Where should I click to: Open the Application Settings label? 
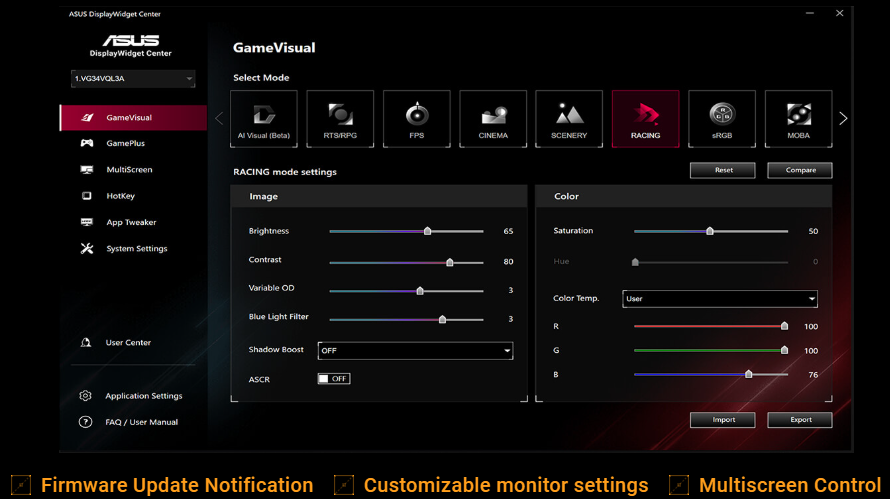click(144, 396)
